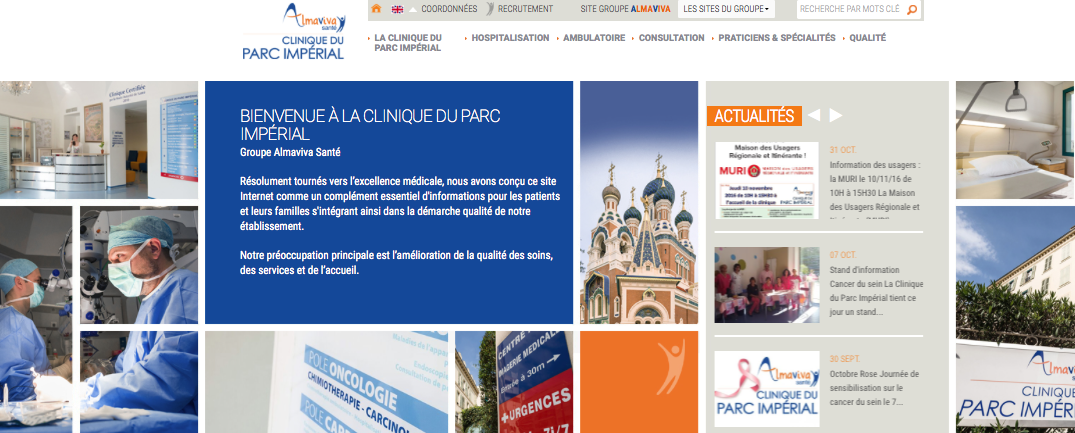Click the 'Résolument tournés vers l'excellence' paragraph
Screen dimensions: 1075x433
(400, 203)
